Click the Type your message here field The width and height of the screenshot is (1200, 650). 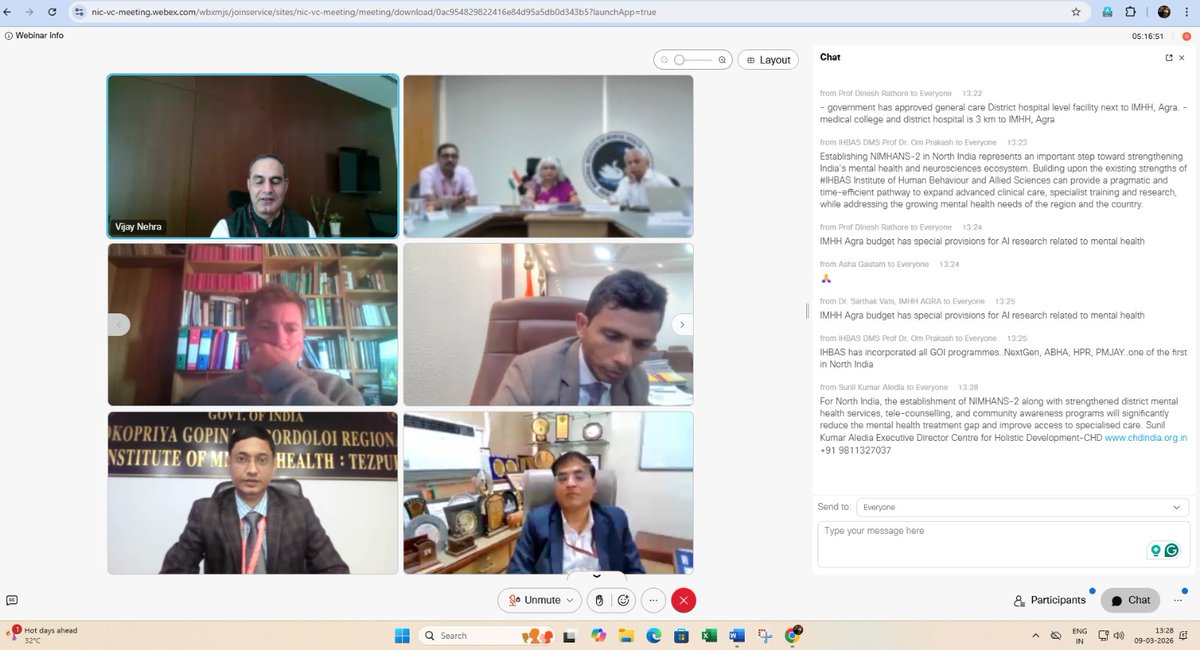(1001, 544)
